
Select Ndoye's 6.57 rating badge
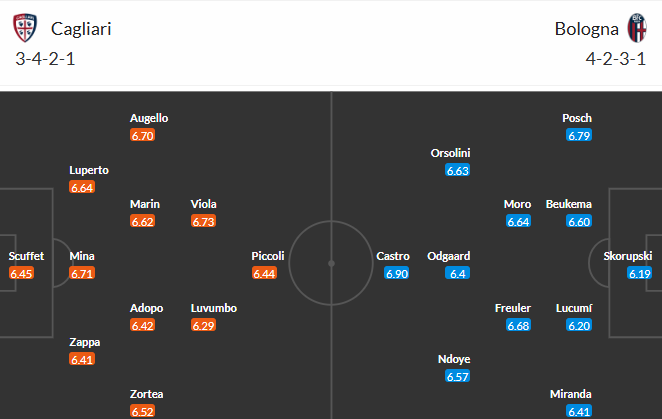pyautogui.click(x=458, y=376)
